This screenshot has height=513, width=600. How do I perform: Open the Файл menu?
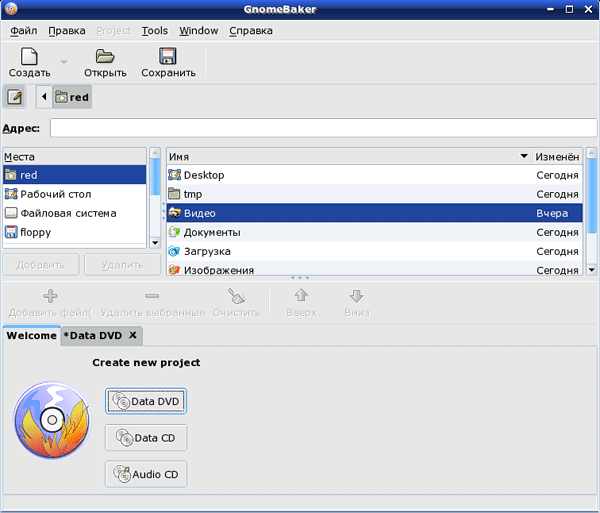click(24, 31)
